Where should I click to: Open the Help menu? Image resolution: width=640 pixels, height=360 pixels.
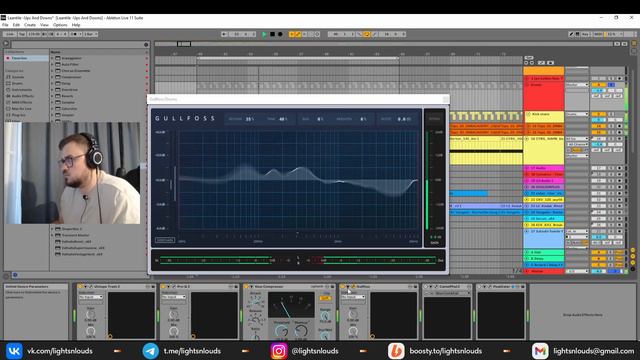[x=76, y=25]
